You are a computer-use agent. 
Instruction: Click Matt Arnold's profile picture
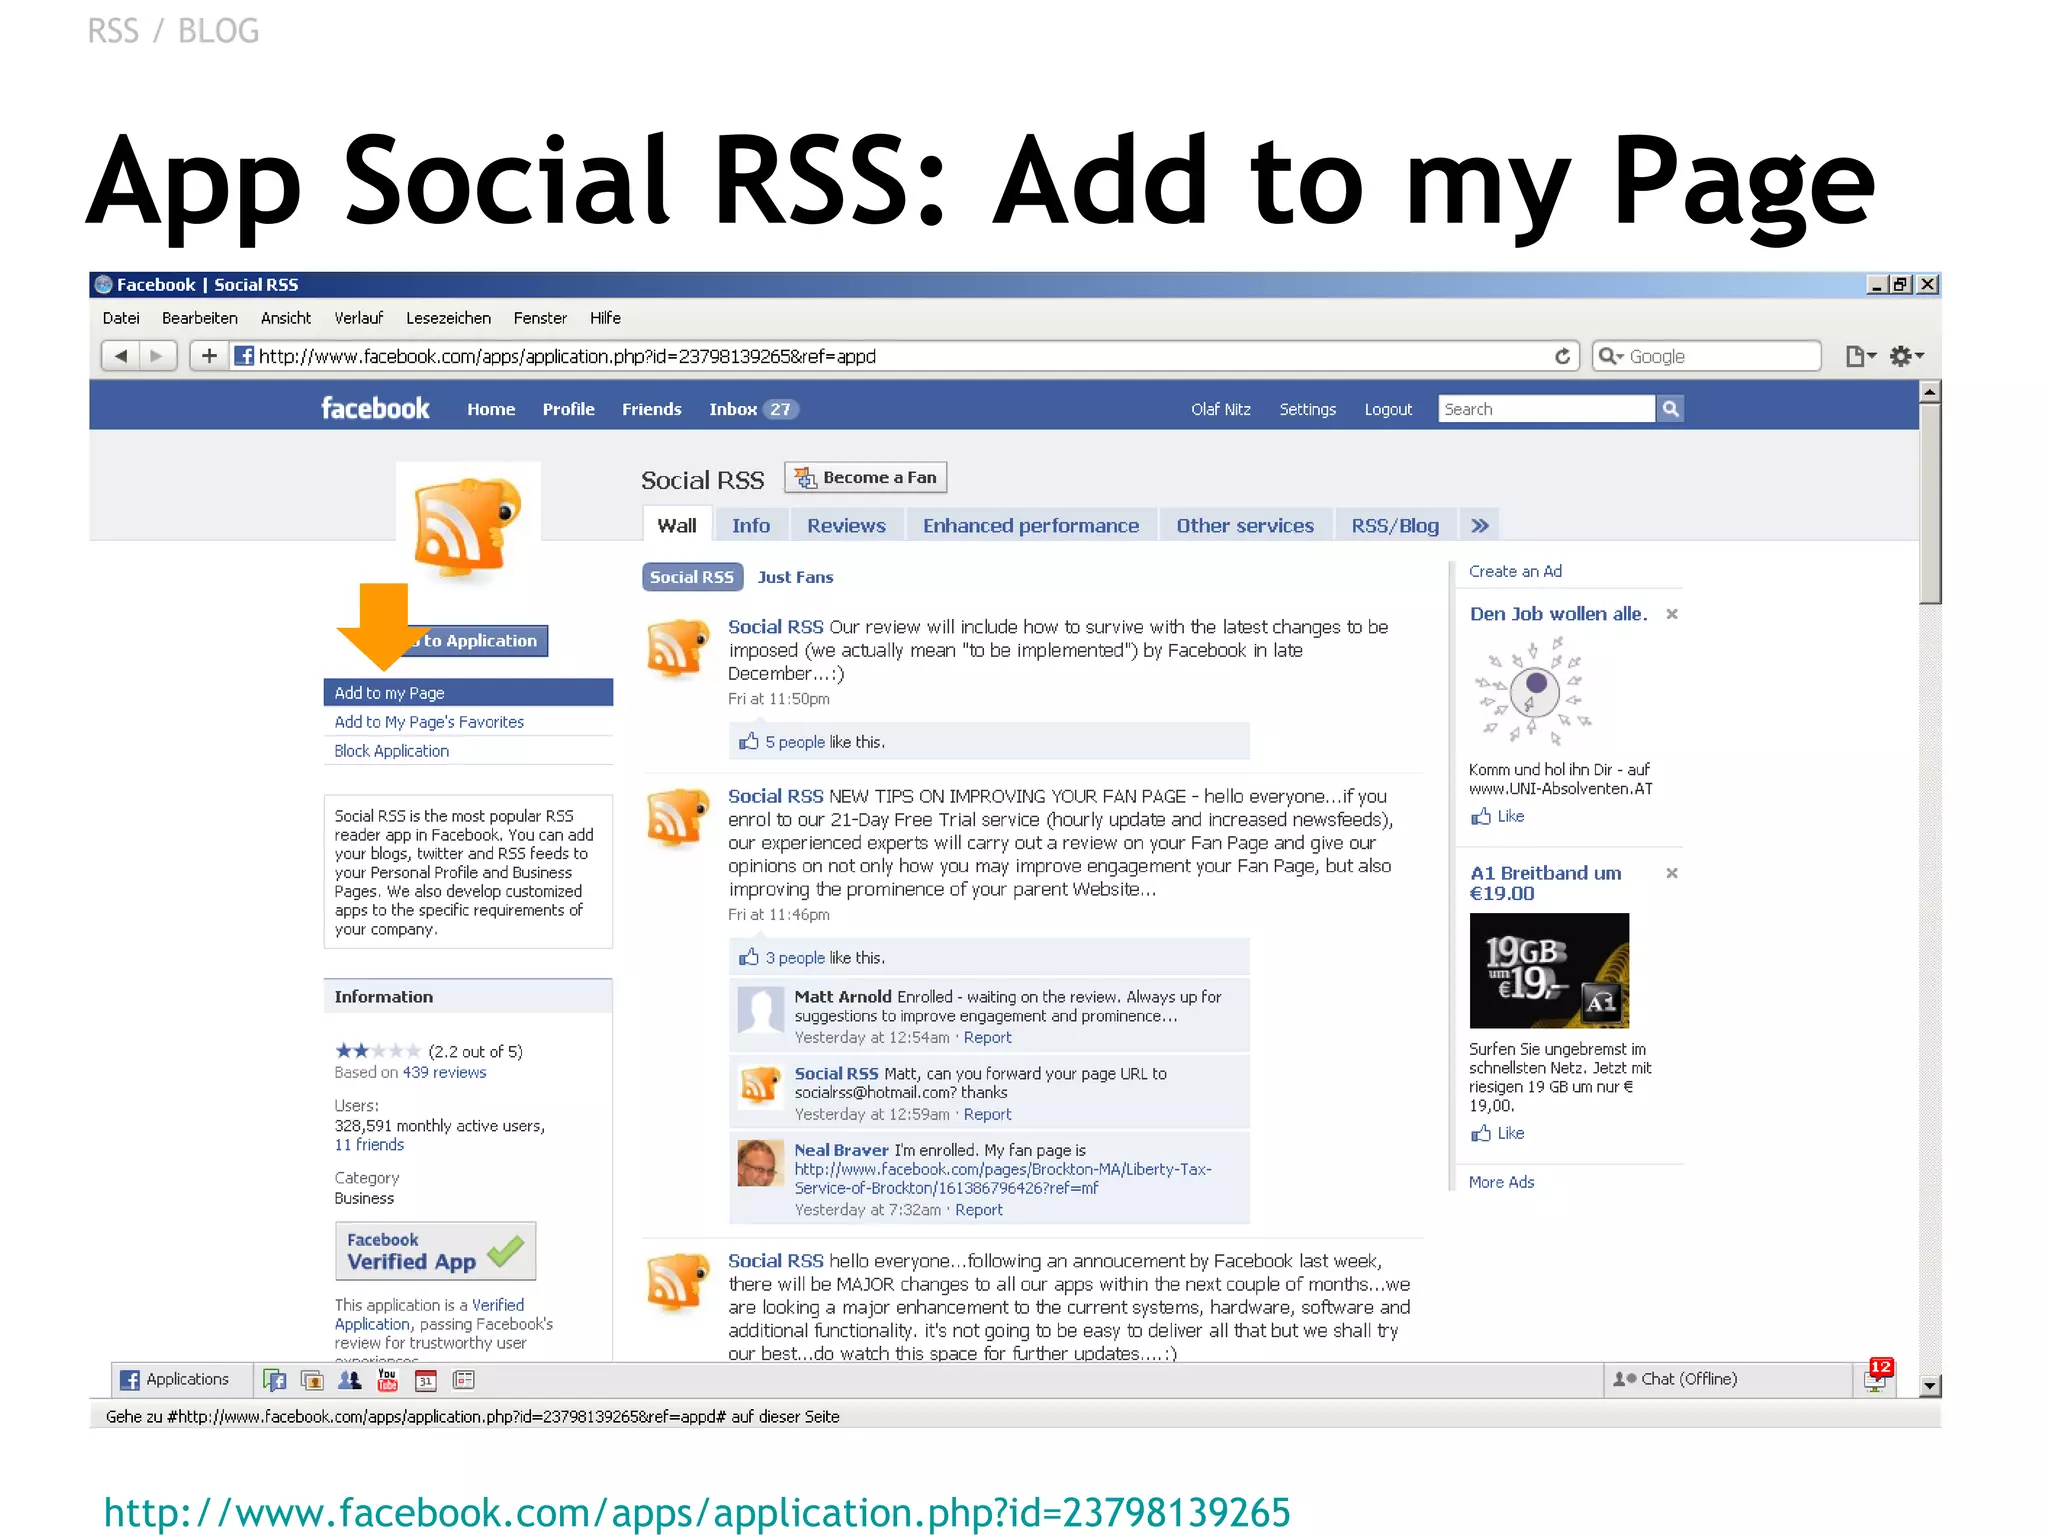(761, 1011)
